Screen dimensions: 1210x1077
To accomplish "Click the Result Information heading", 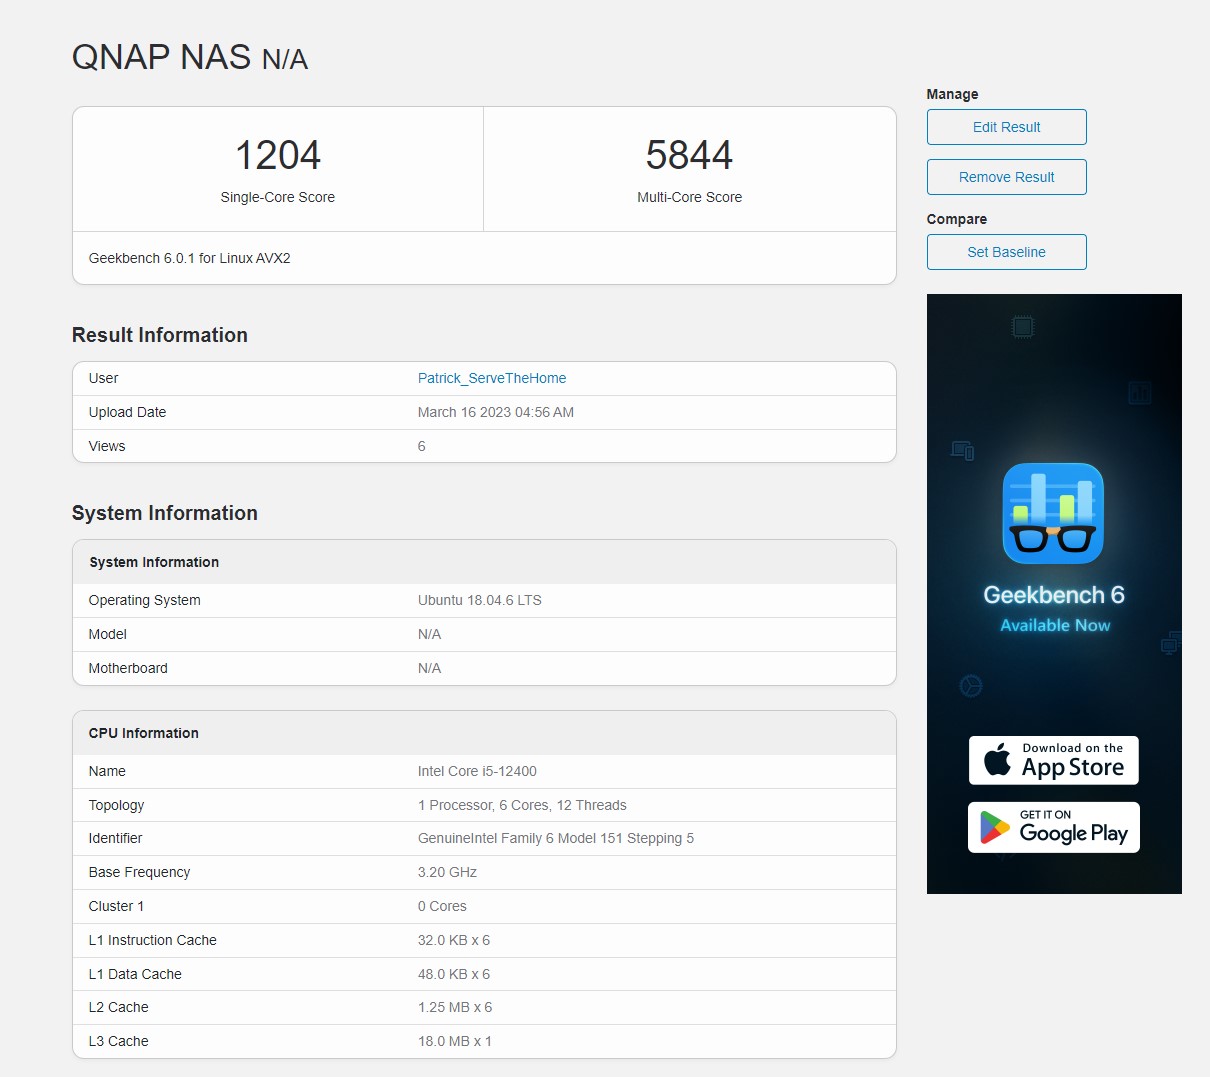I will pos(160,335).
